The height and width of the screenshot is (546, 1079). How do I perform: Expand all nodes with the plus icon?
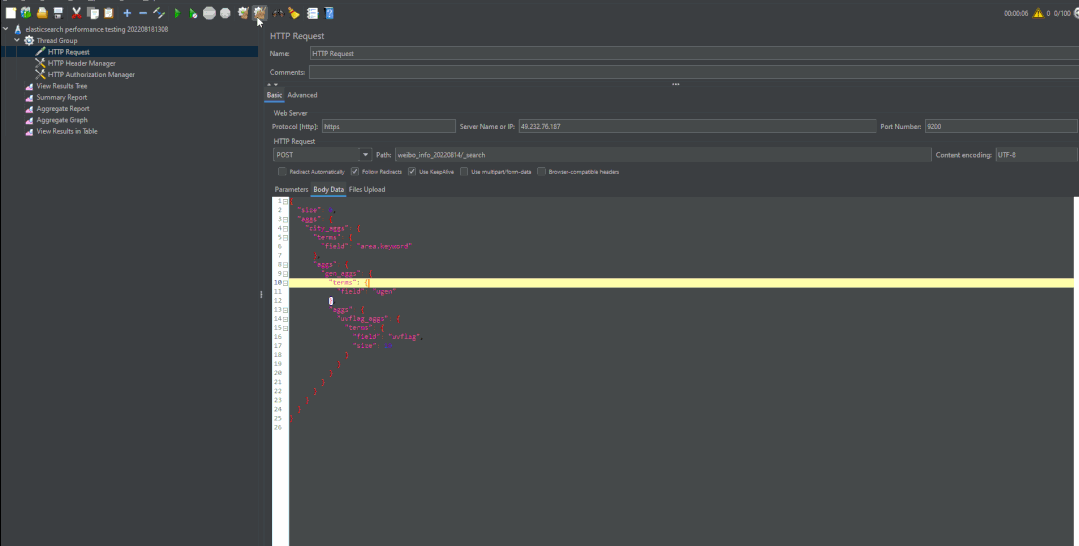pos(127,13)
